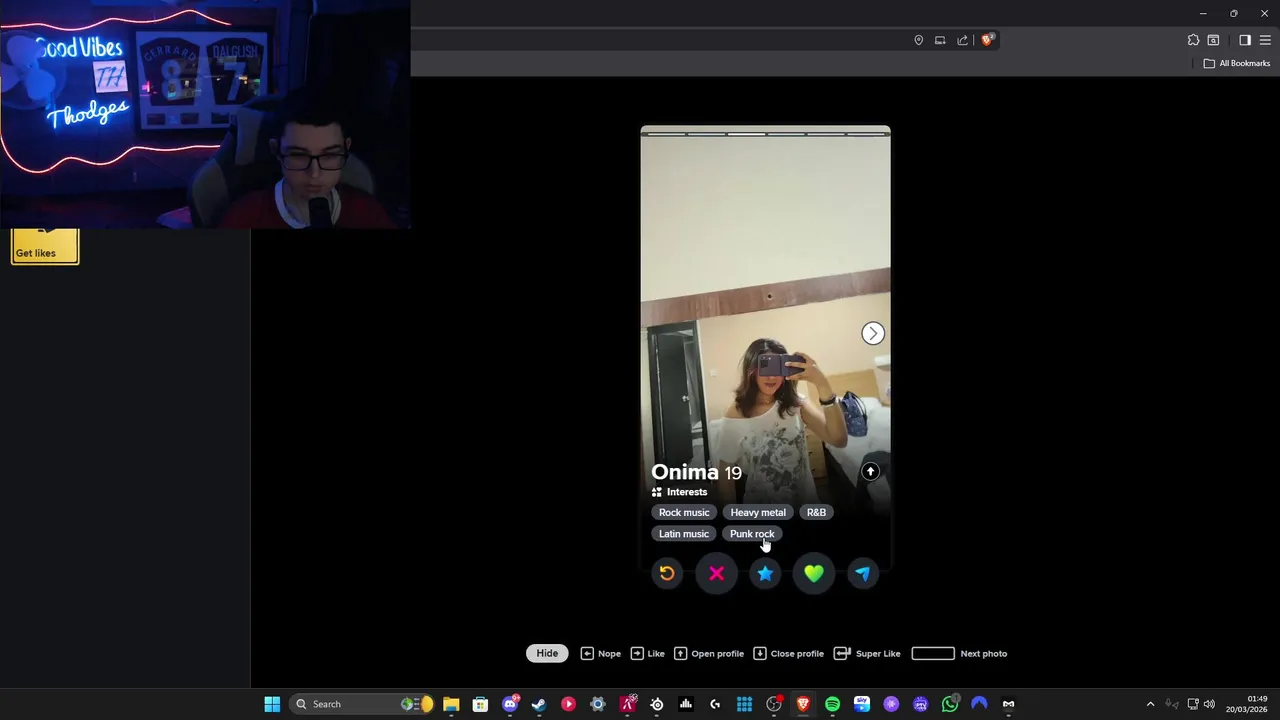The width and height of the screenshot is (1280, 720).
Task: Click the yellow Rewind button
Action: [x=667, y=573]
